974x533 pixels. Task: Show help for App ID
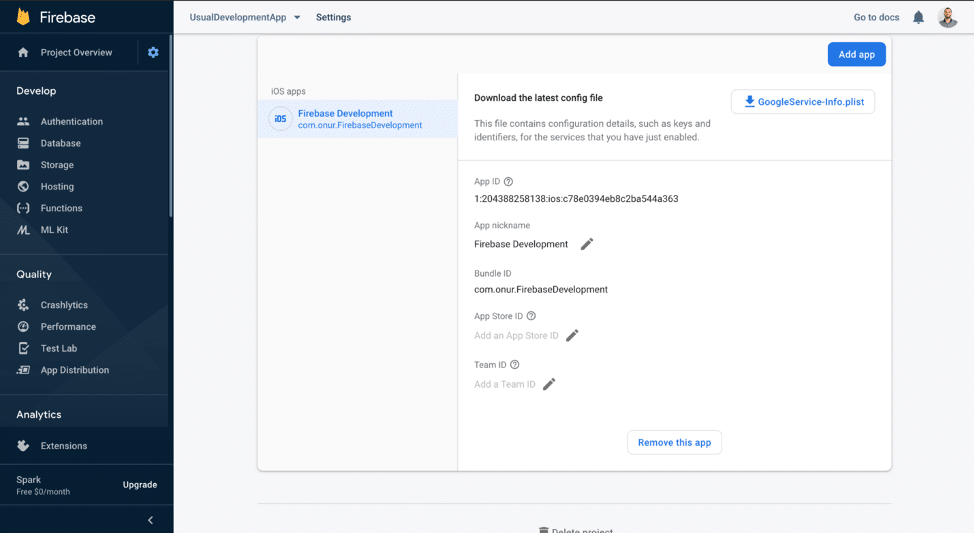508,181
